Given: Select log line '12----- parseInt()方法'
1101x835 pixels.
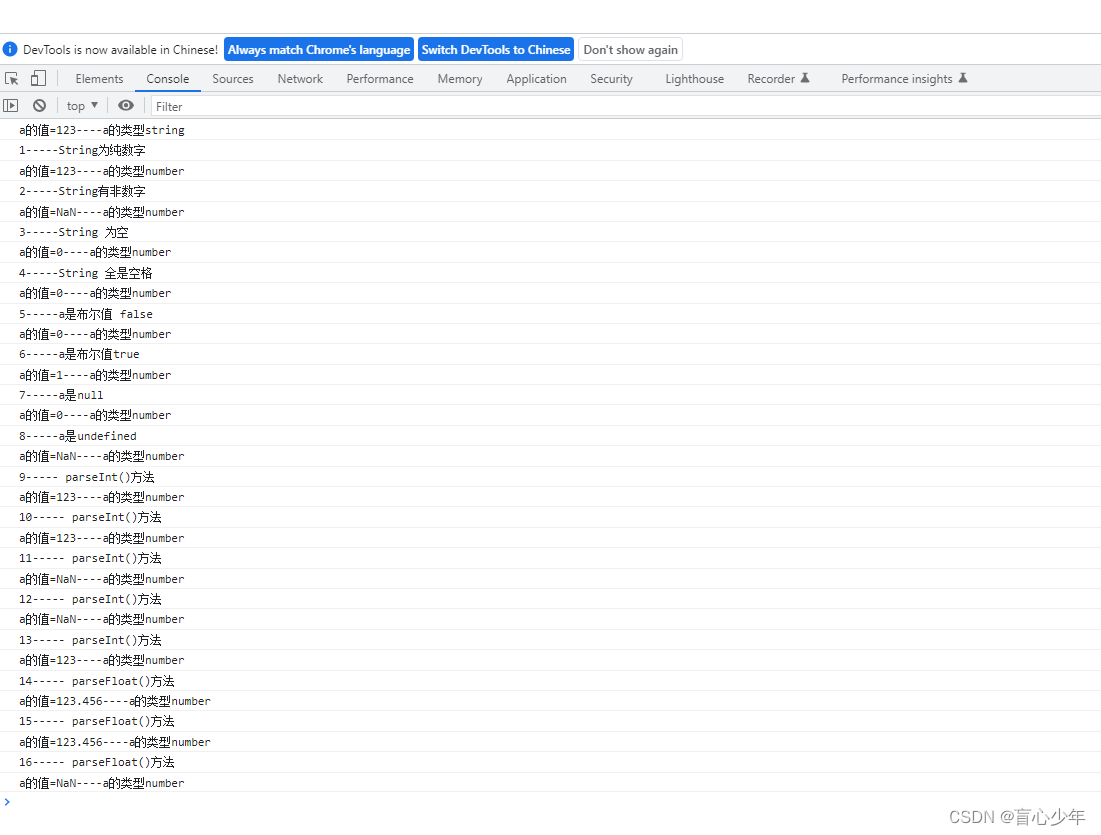Looking at the screenshot, I should (x=90, y=599).
